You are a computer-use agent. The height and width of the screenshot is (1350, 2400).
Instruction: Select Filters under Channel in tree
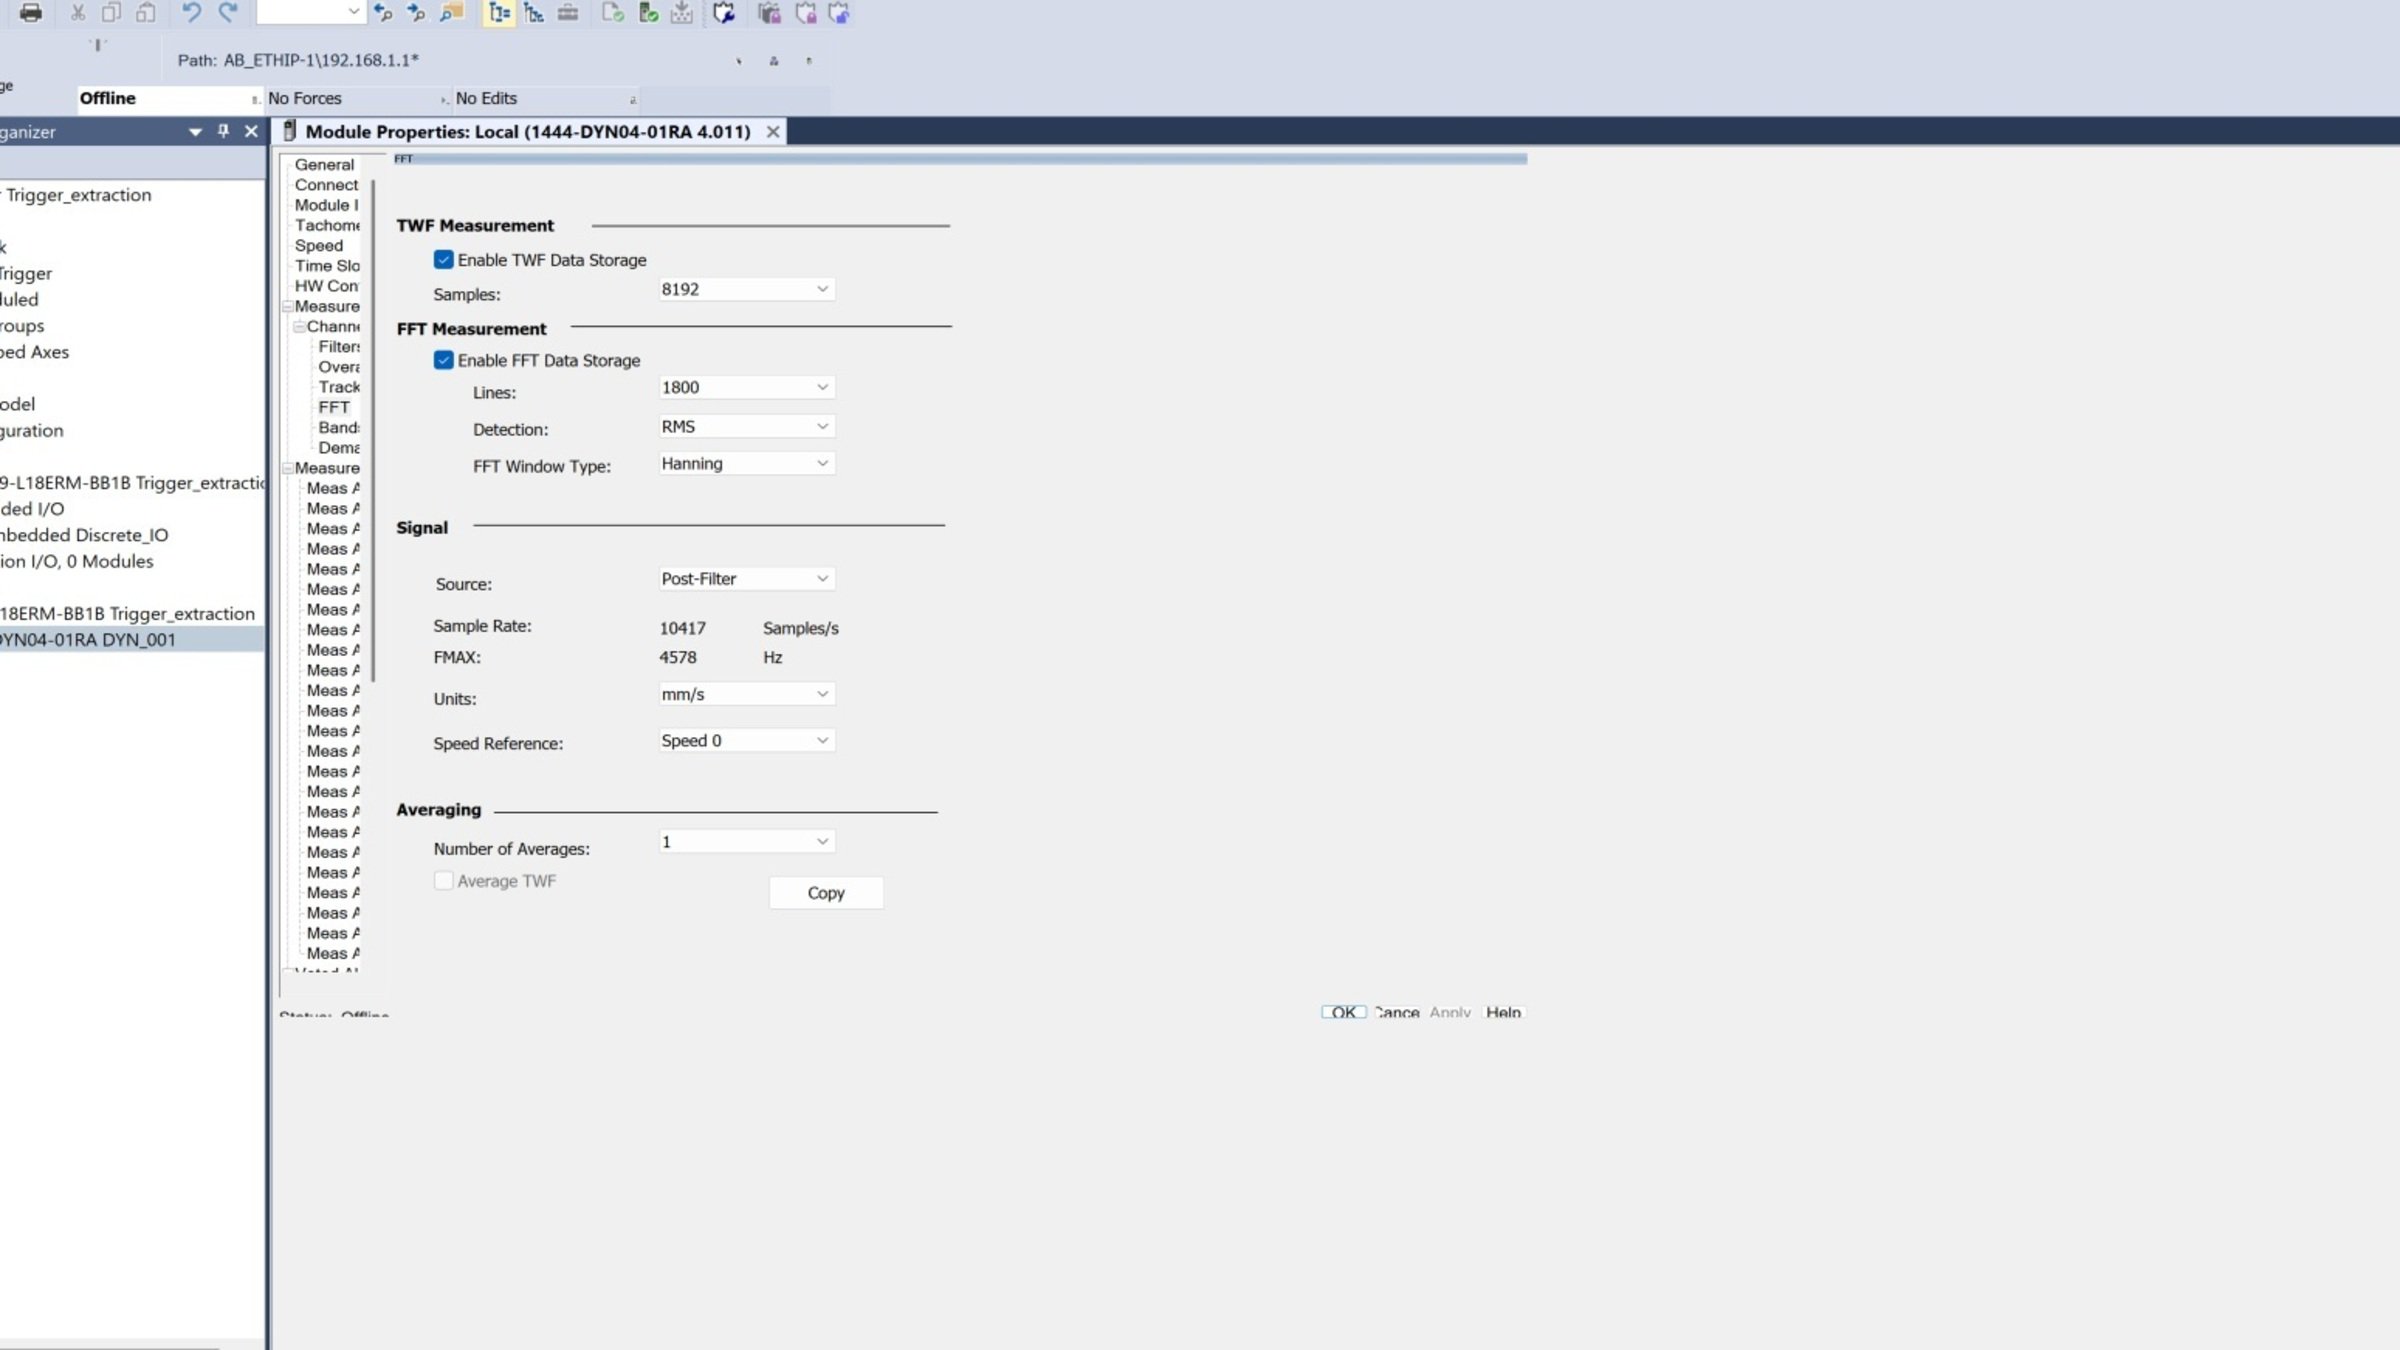pyautogui.click(x=339, y=347)
